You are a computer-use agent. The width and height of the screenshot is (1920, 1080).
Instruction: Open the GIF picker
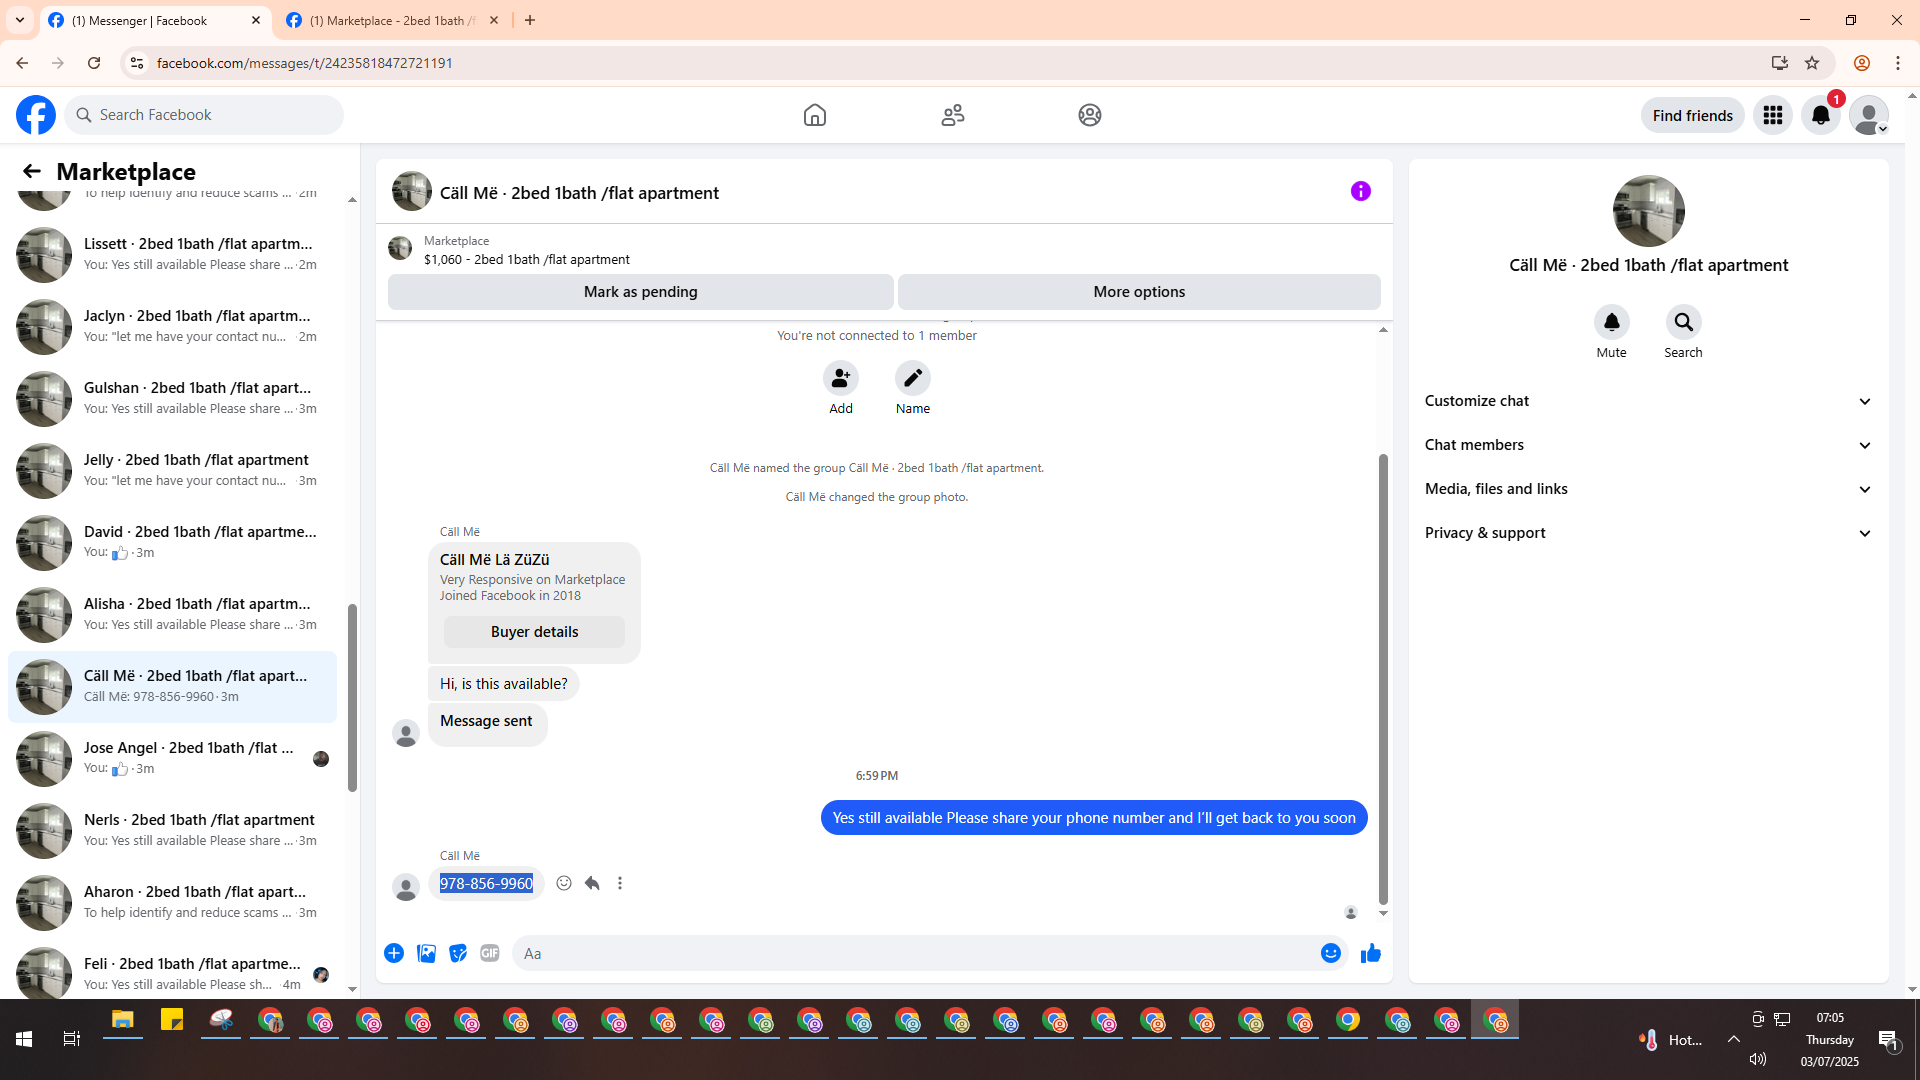click(x=490, y=953)
